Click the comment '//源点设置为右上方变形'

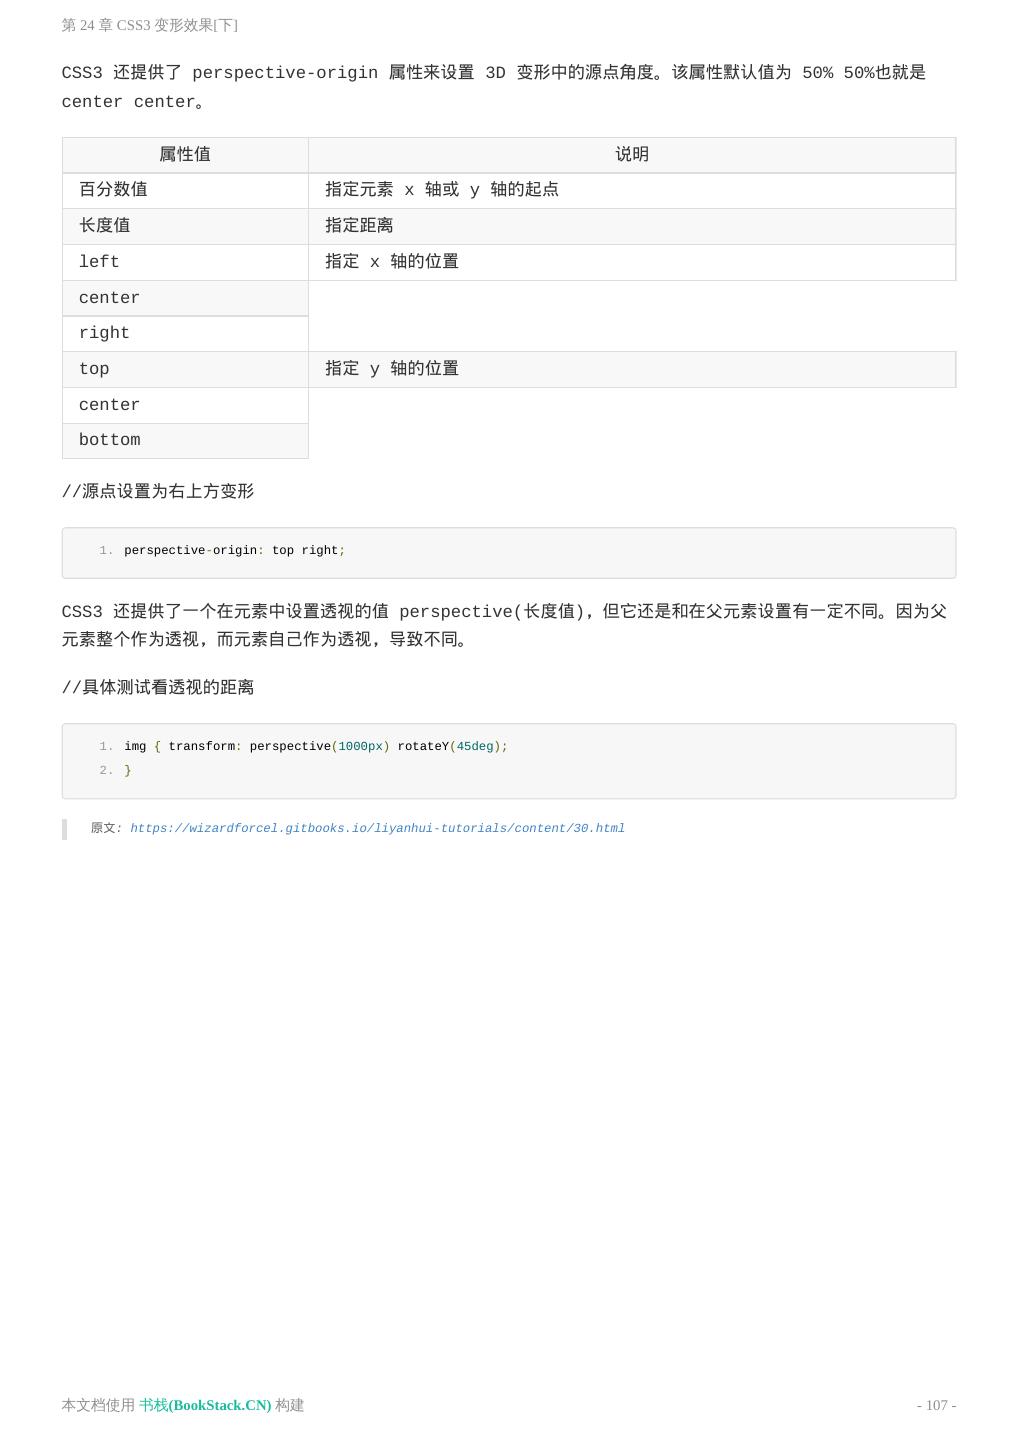pos(158,491)
